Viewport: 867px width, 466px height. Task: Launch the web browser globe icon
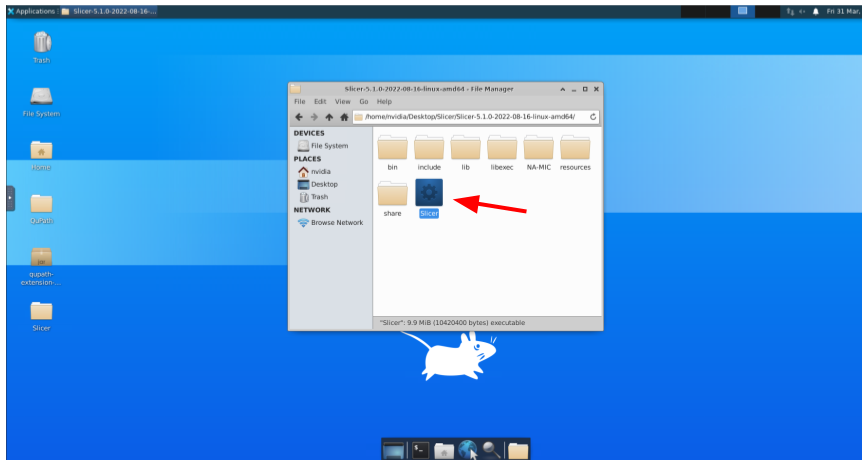click(x=467, y=451)
